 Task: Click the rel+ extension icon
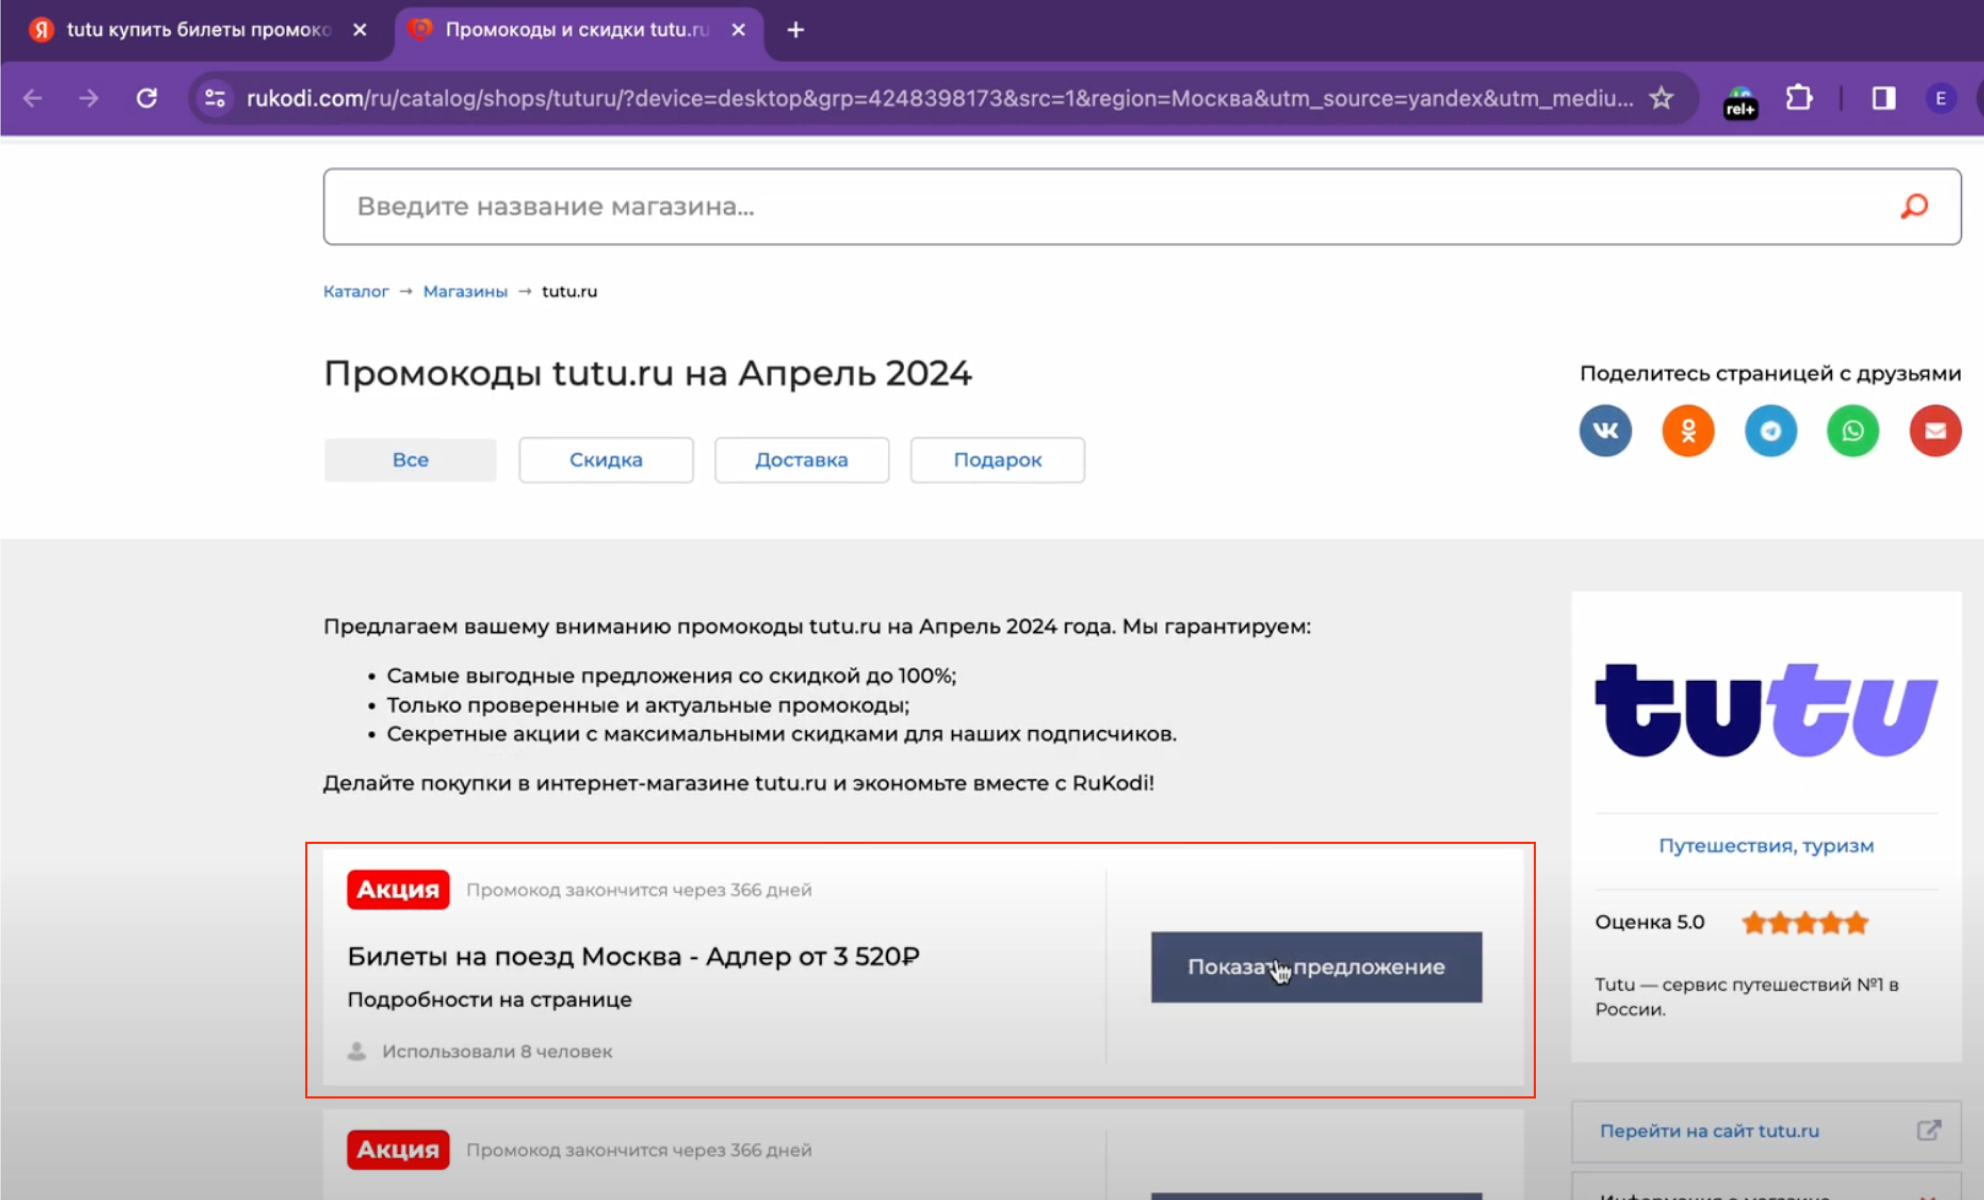[1739, 98]
